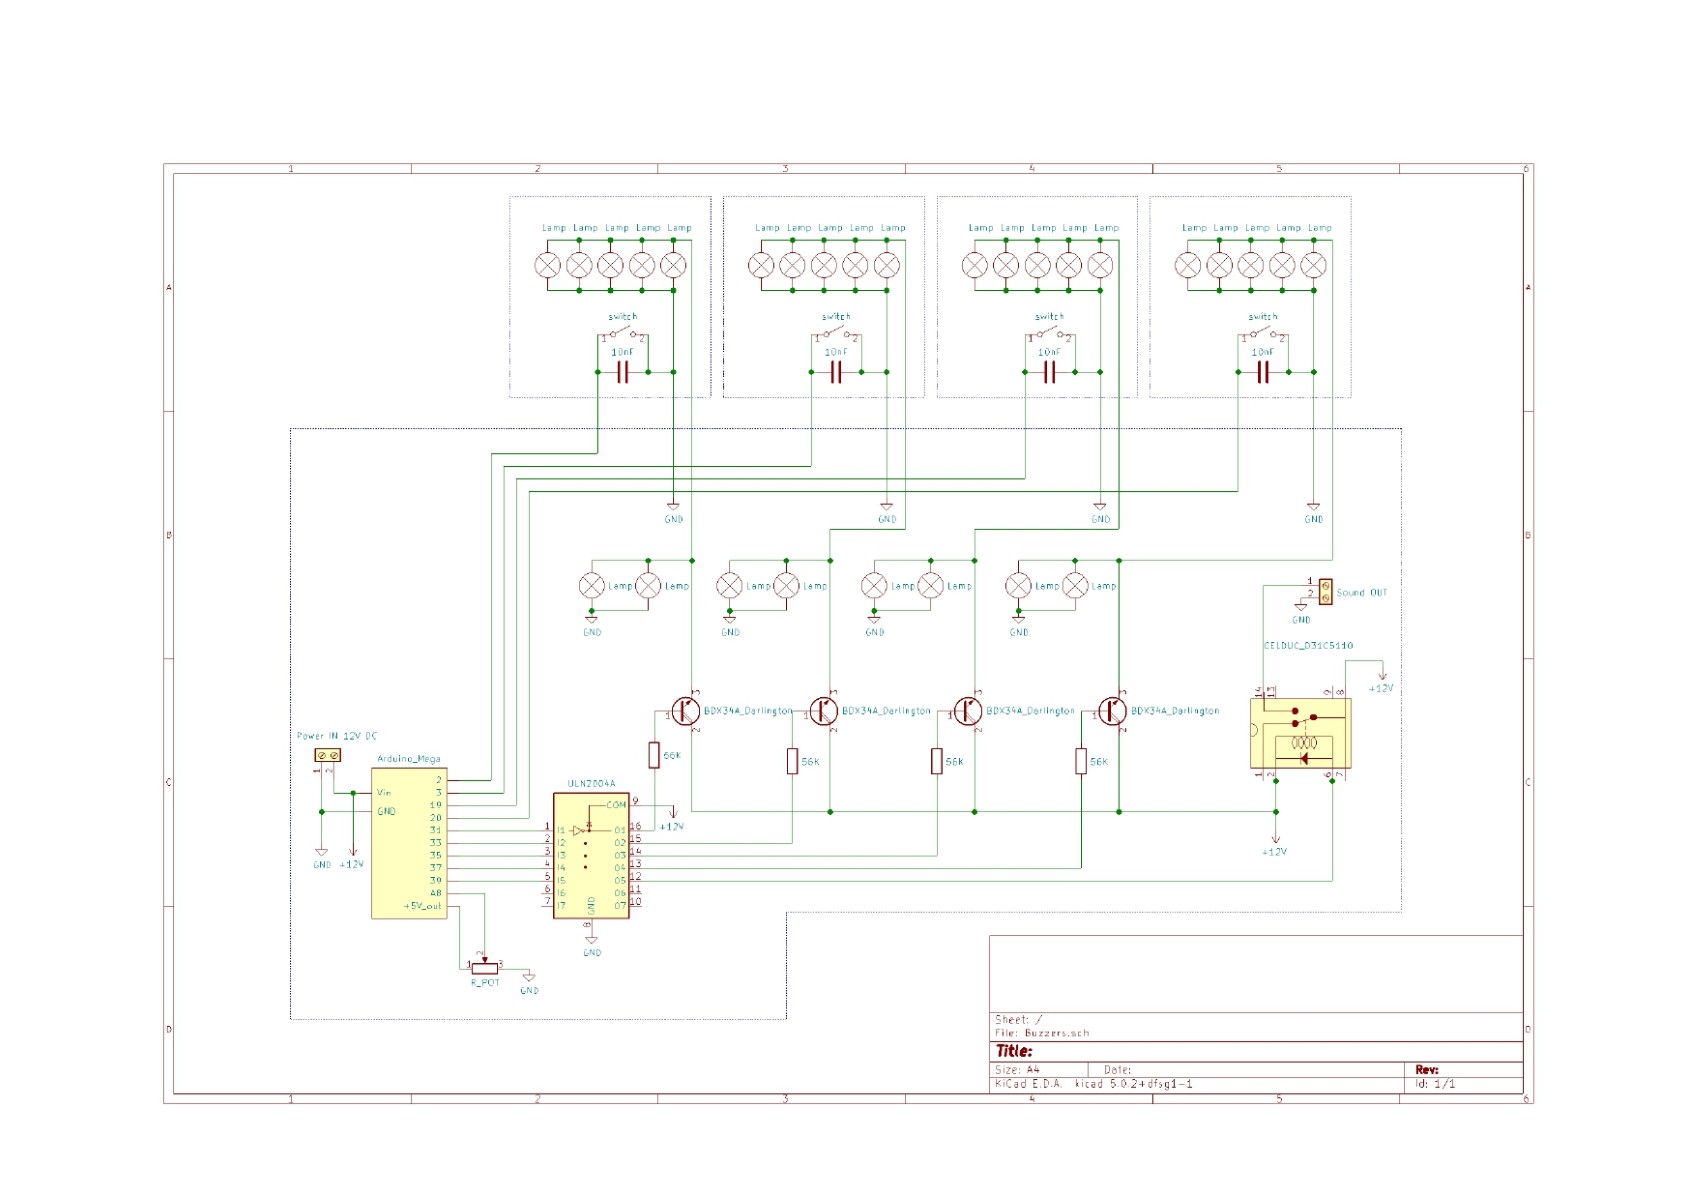Select the +12V power symbol above the relay

pos(1382,675)
